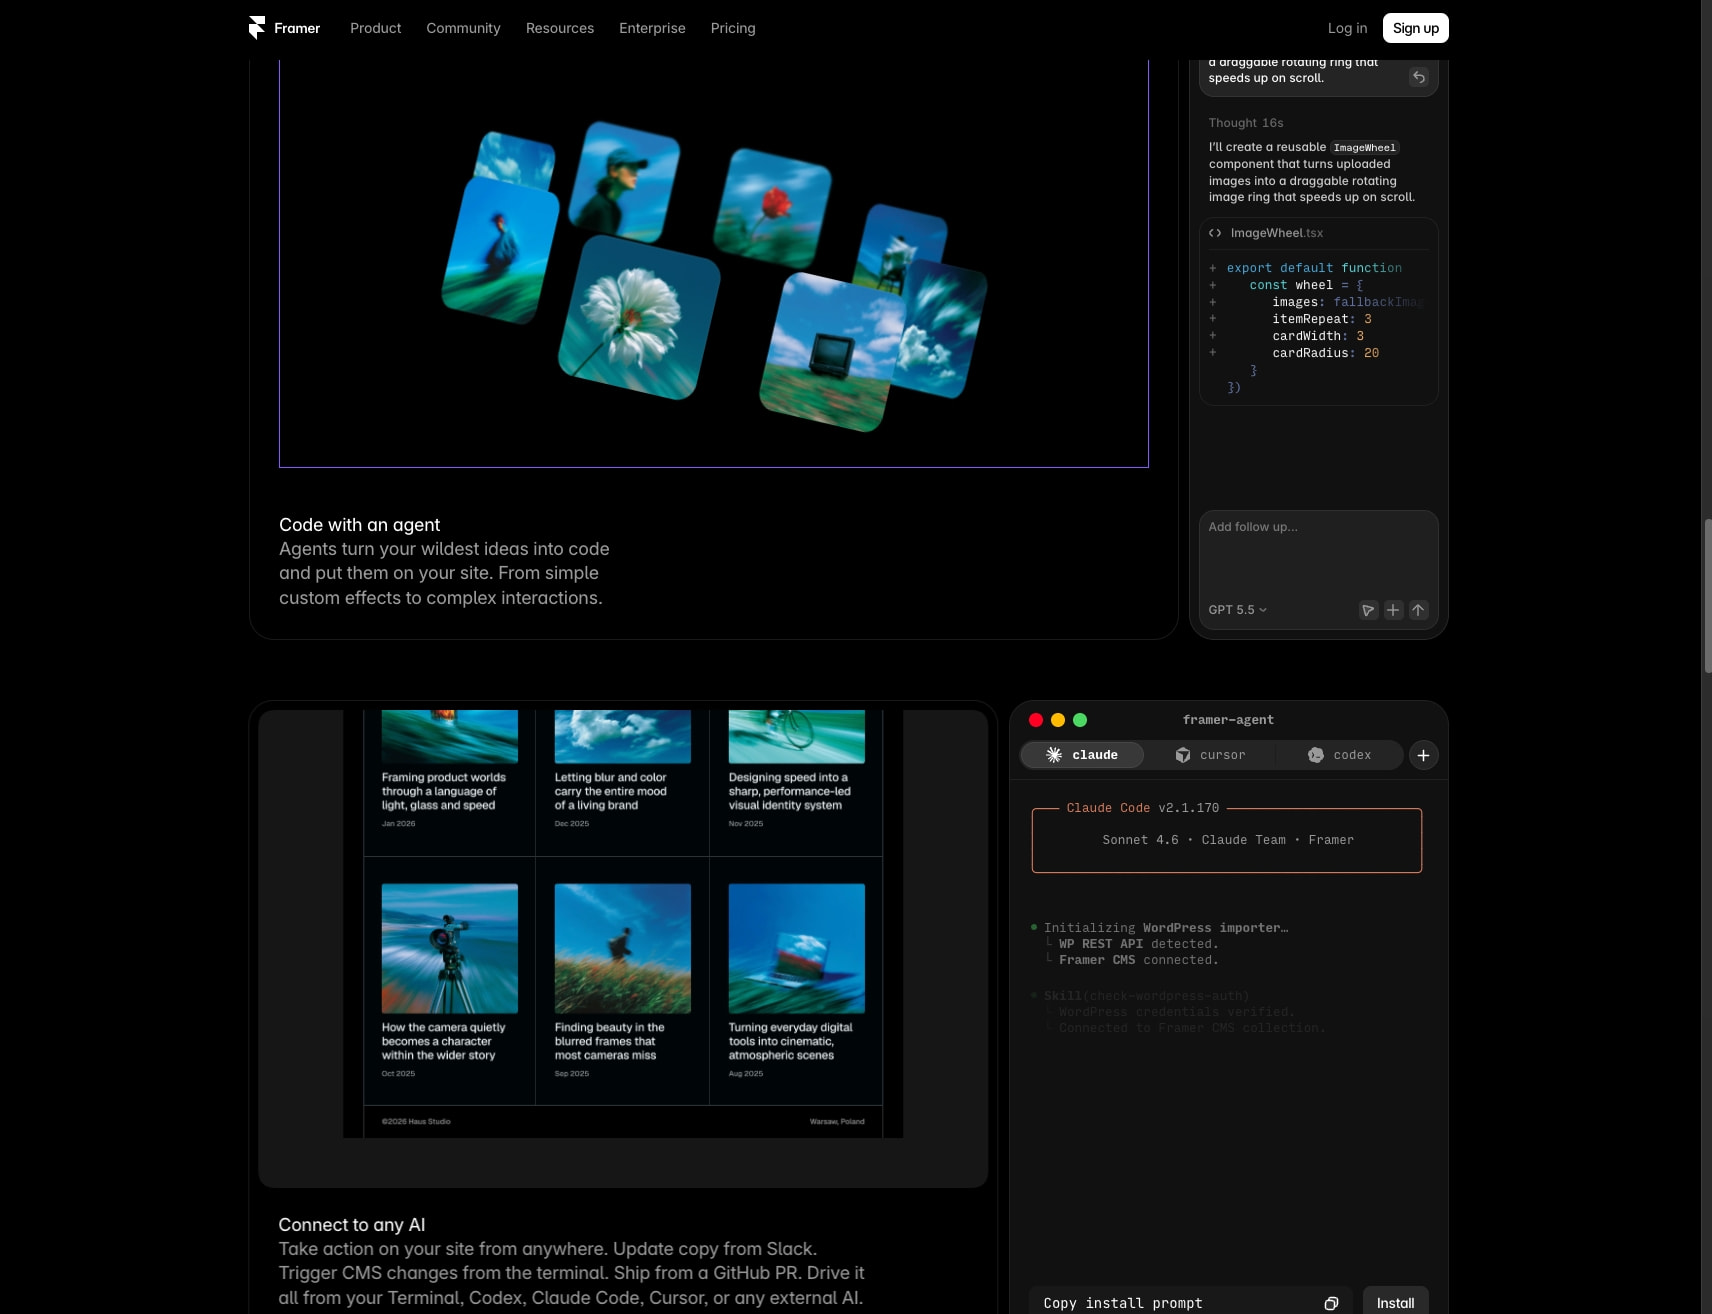Click the yellow window dot in framer-agent
This screenshot has width=1712, height=1314.
(1058, 720)
